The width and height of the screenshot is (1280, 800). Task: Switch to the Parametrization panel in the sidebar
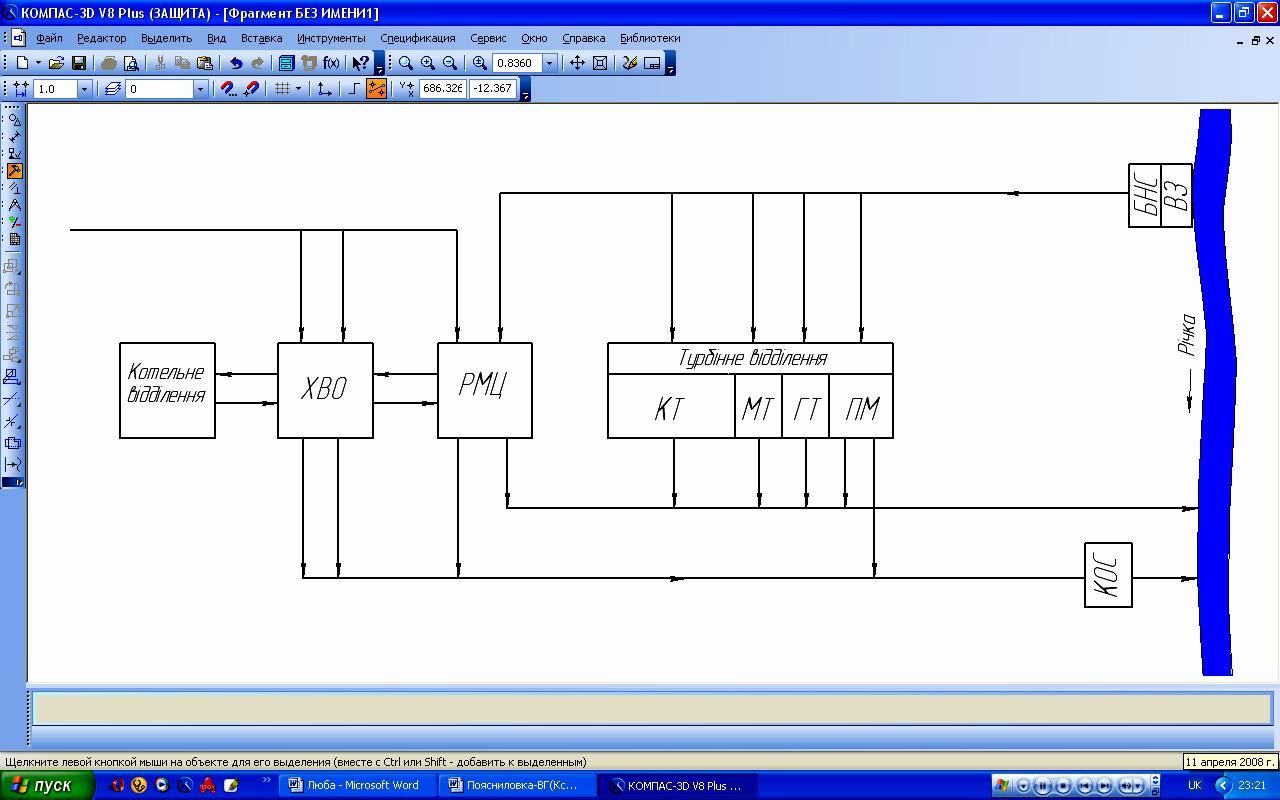14,188
